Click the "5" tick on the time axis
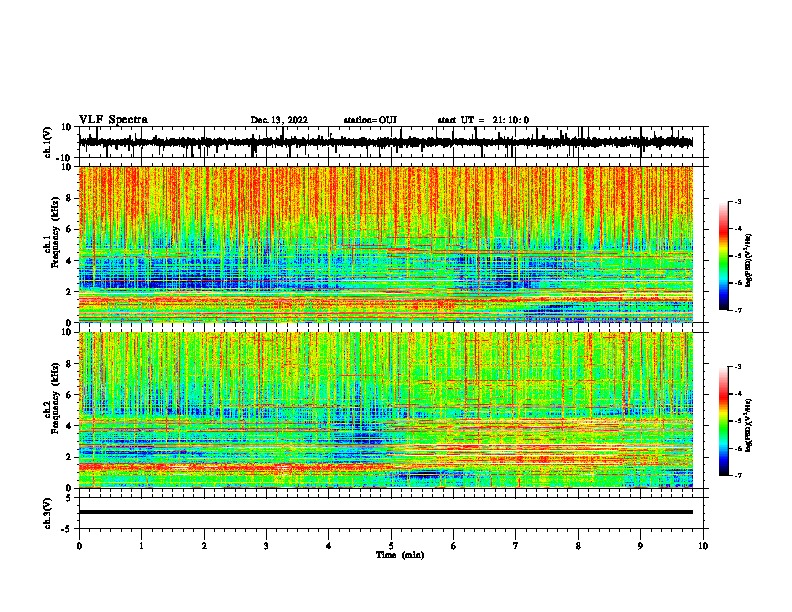The image size is (792, 612). coord(391,546)
